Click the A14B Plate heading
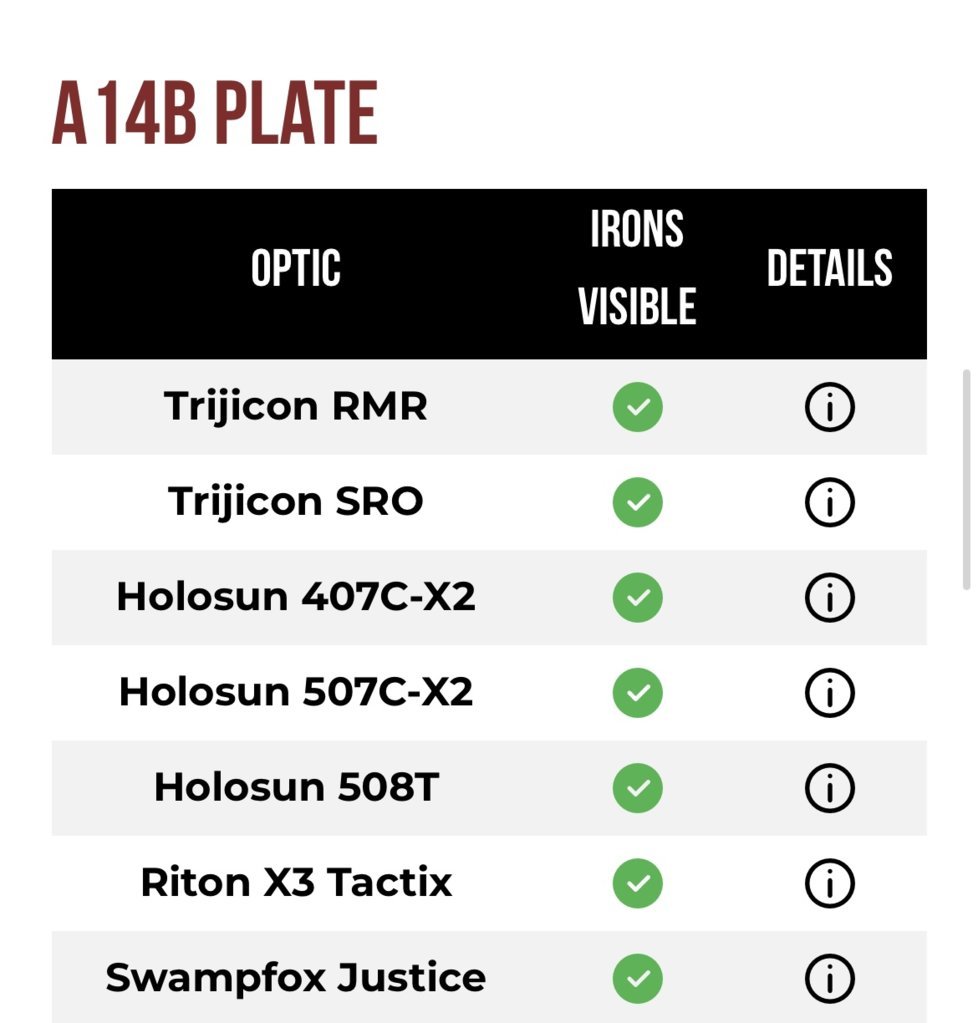Screen dimensions: 978x1023 (x=215, y=113)
